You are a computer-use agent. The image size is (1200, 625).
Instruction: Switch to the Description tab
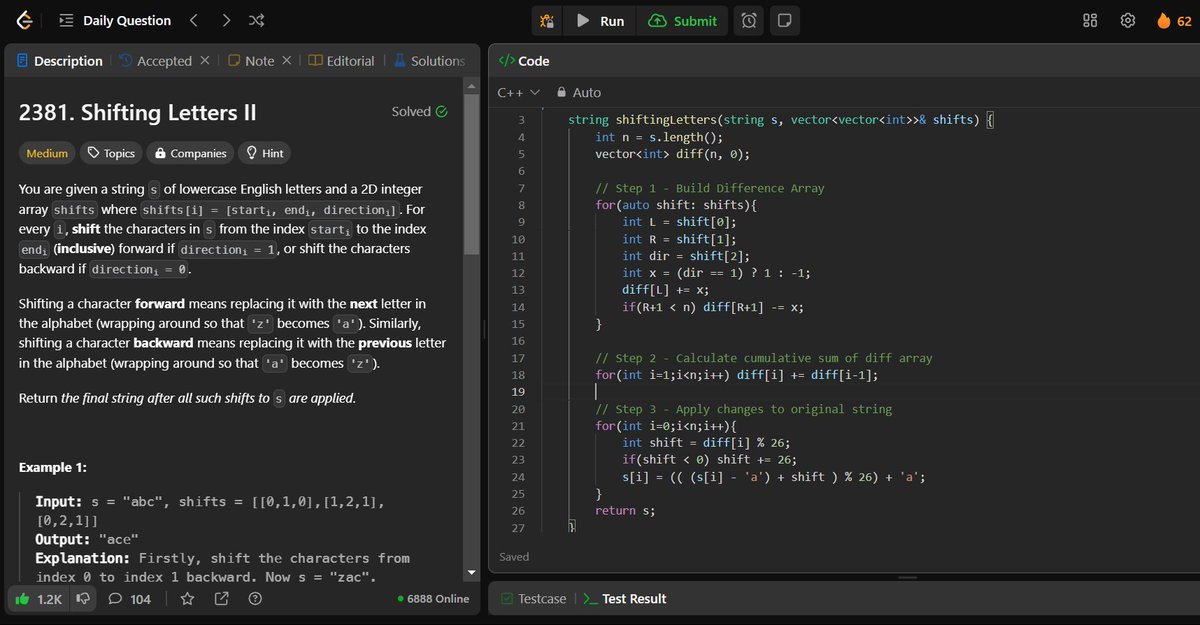tap(60, 61)
